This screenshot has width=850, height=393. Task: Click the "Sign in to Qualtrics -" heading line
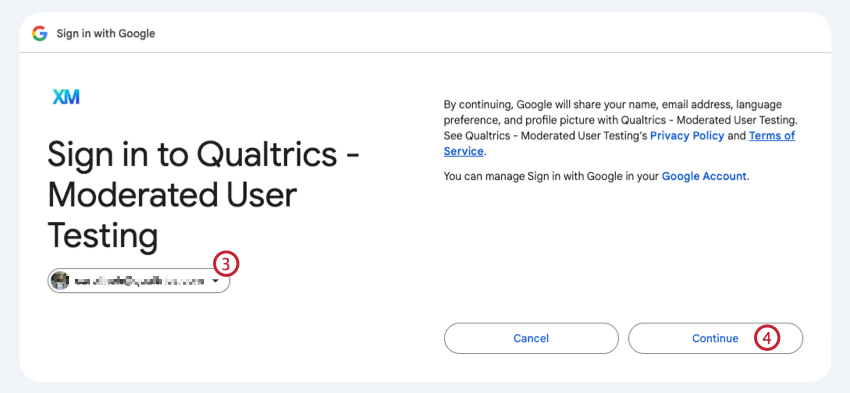204,155
